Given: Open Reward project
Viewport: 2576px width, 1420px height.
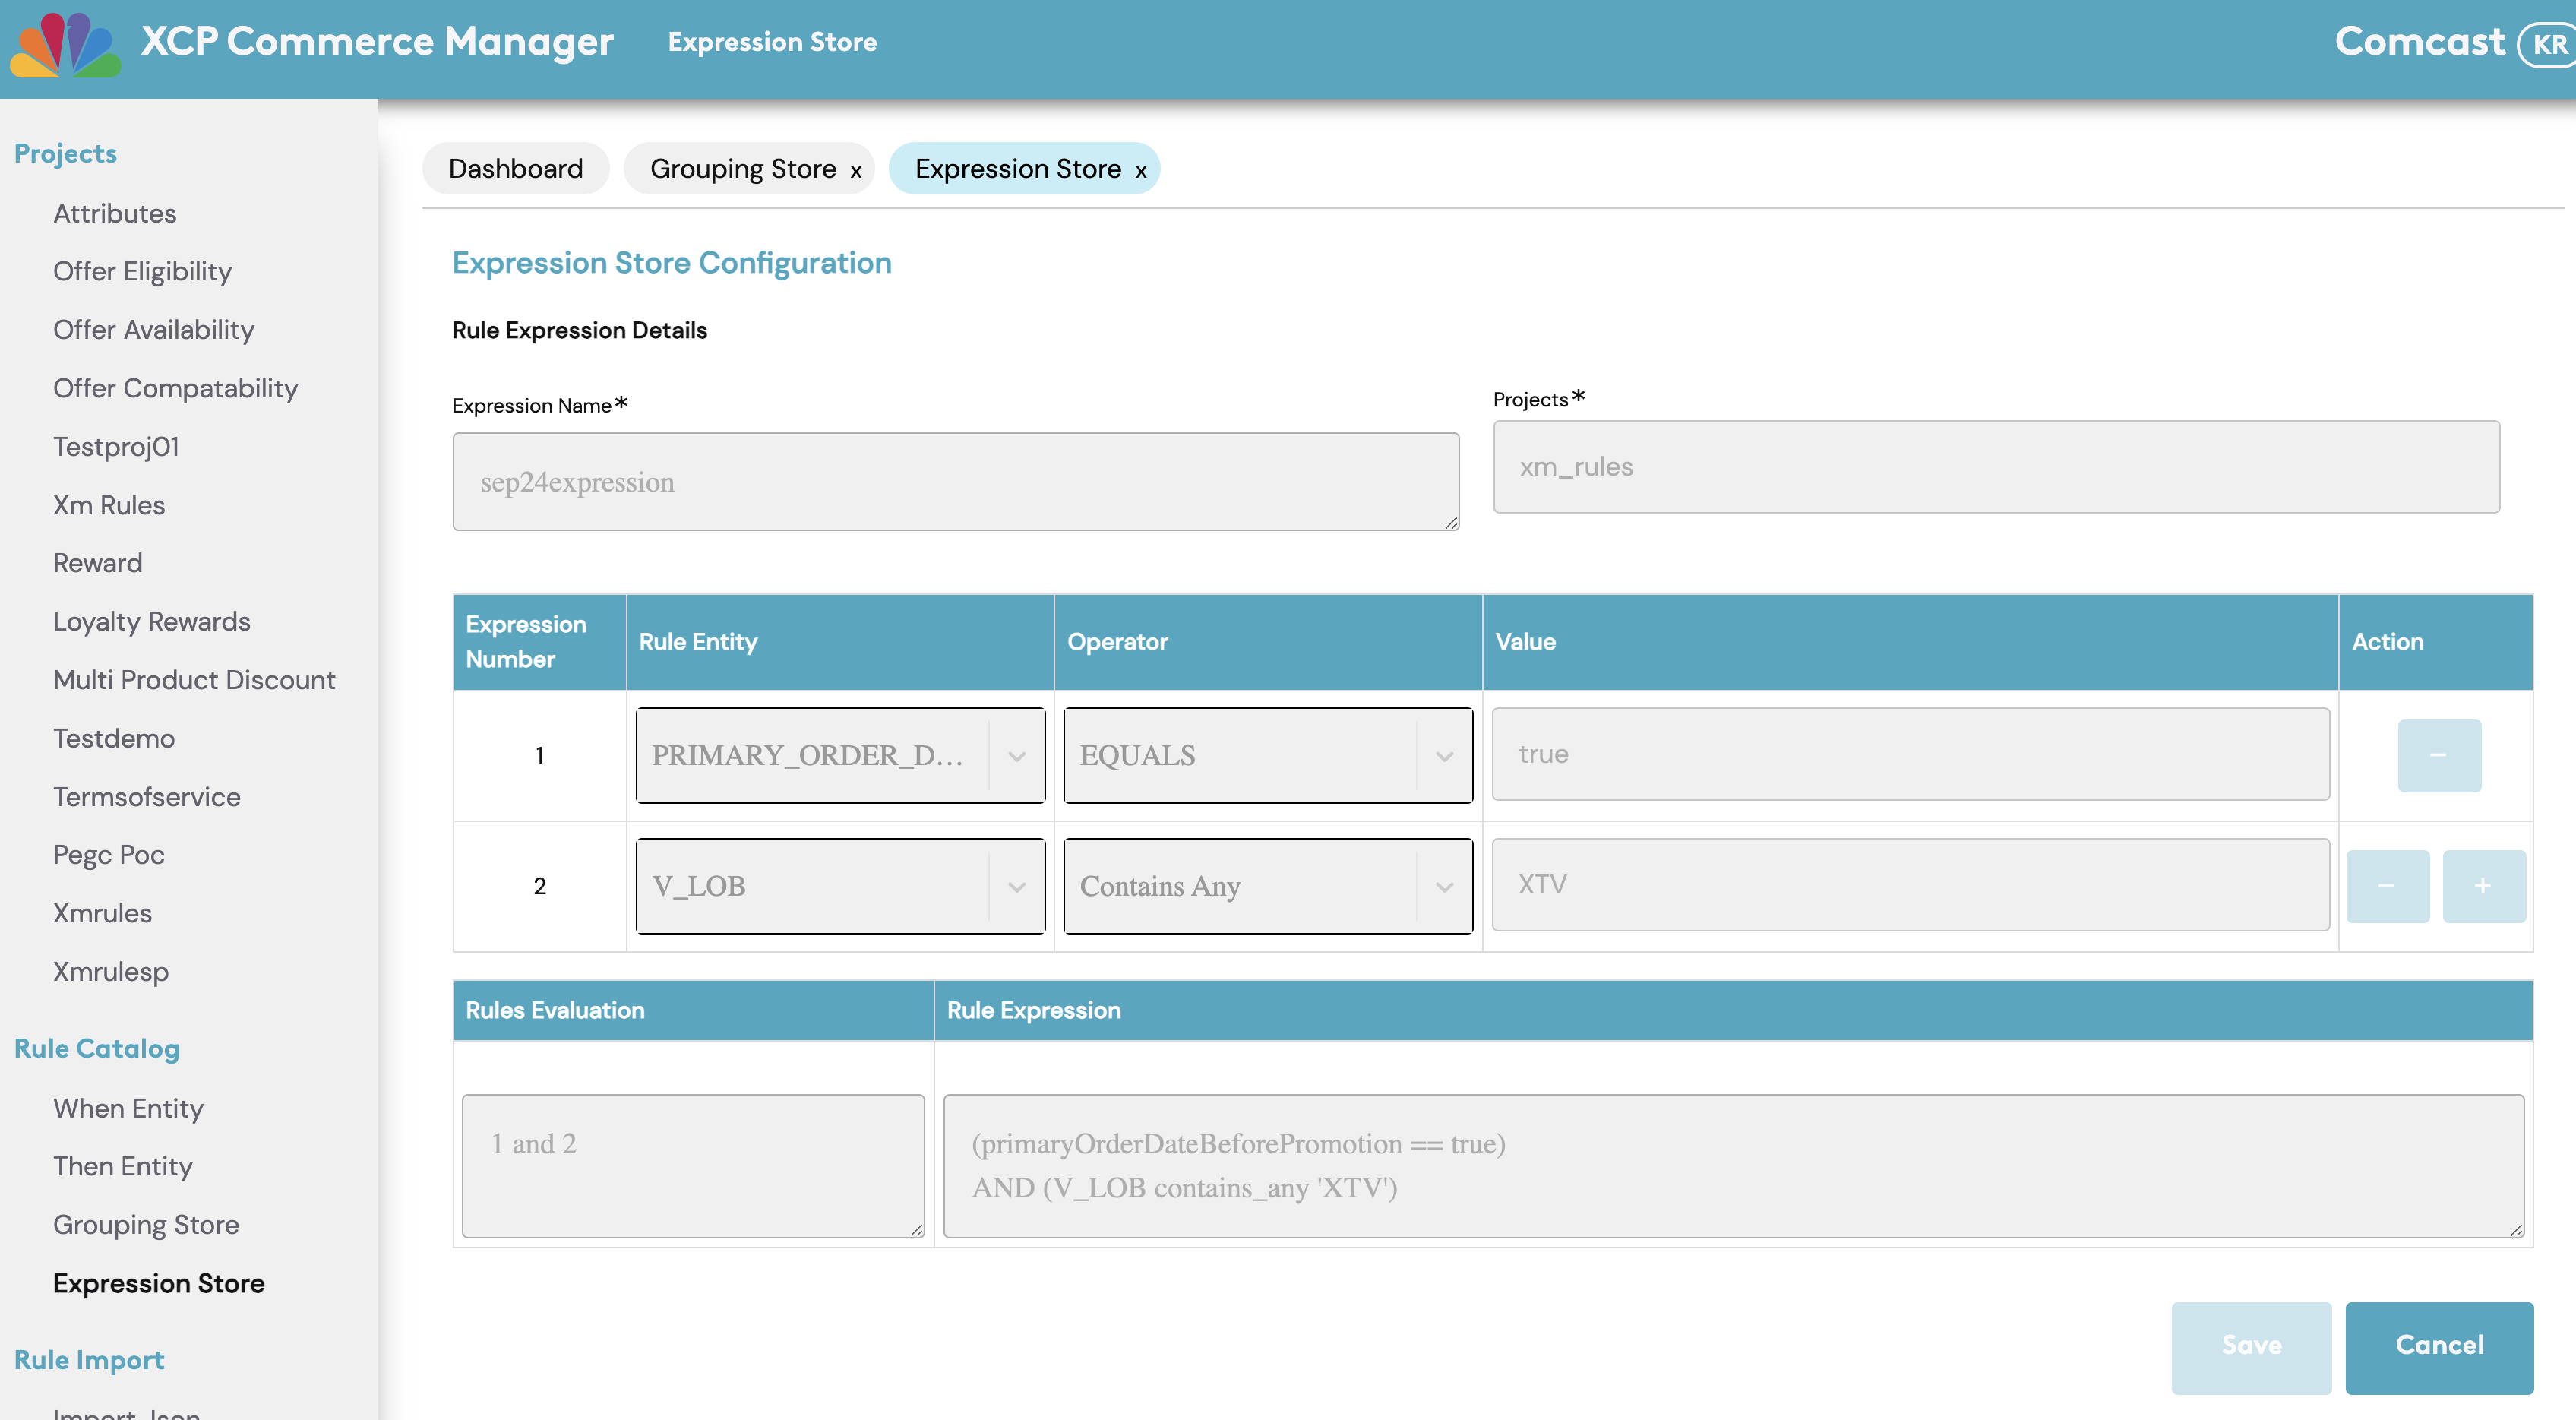Looking at the screenshot, I should 98,563.
